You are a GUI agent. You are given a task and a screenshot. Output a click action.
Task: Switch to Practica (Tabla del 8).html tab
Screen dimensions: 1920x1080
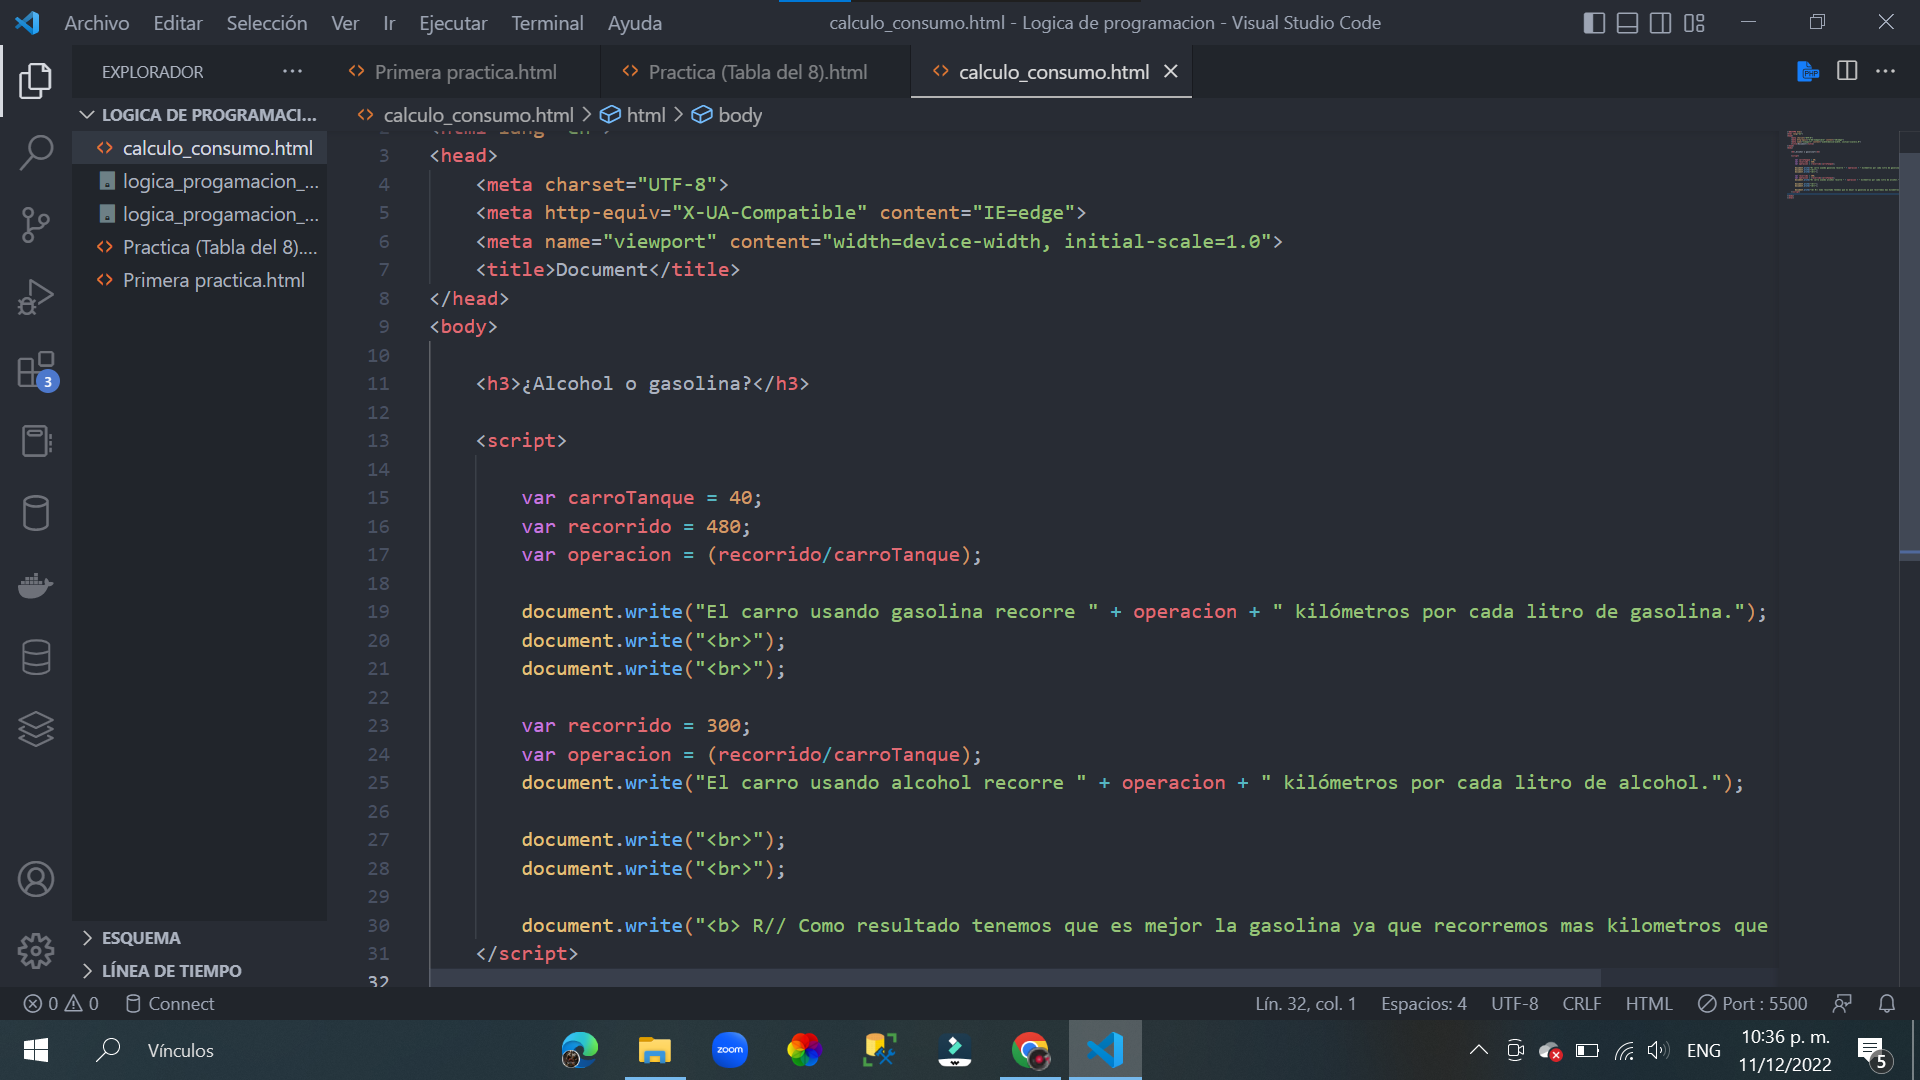757,72
